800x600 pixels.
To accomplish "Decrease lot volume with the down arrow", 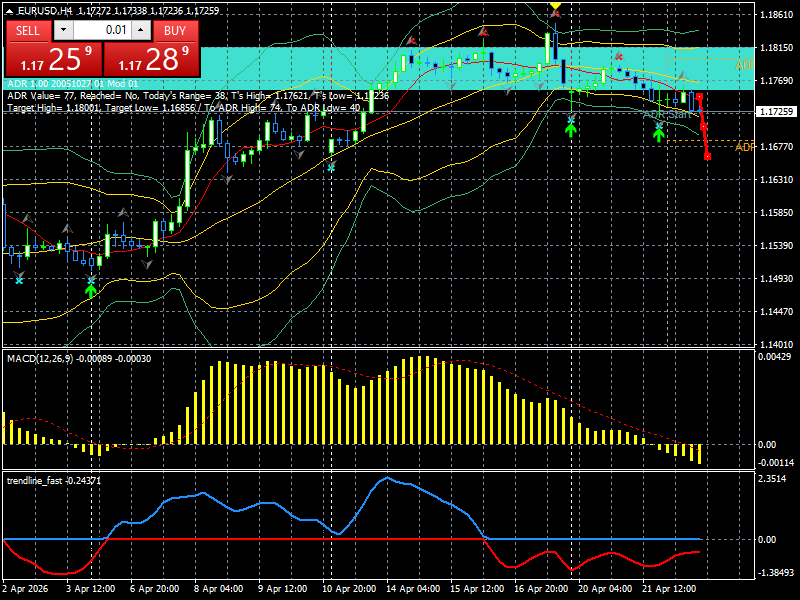I will pos(63,30).
